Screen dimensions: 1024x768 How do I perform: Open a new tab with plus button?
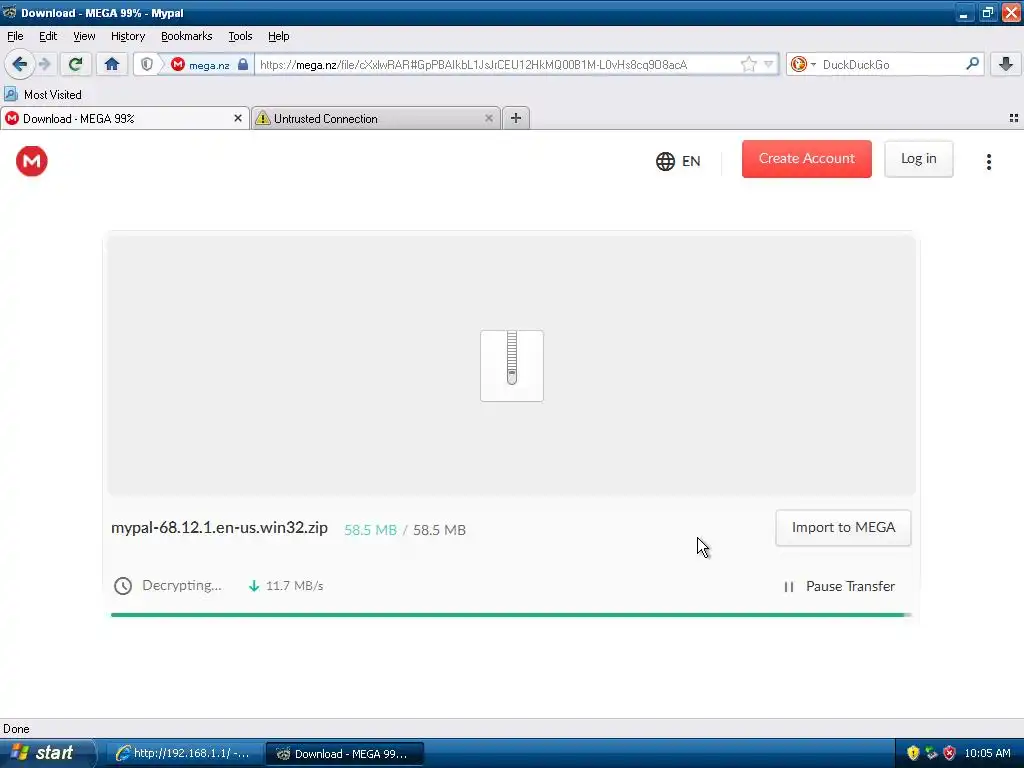[x=516, y=118]
